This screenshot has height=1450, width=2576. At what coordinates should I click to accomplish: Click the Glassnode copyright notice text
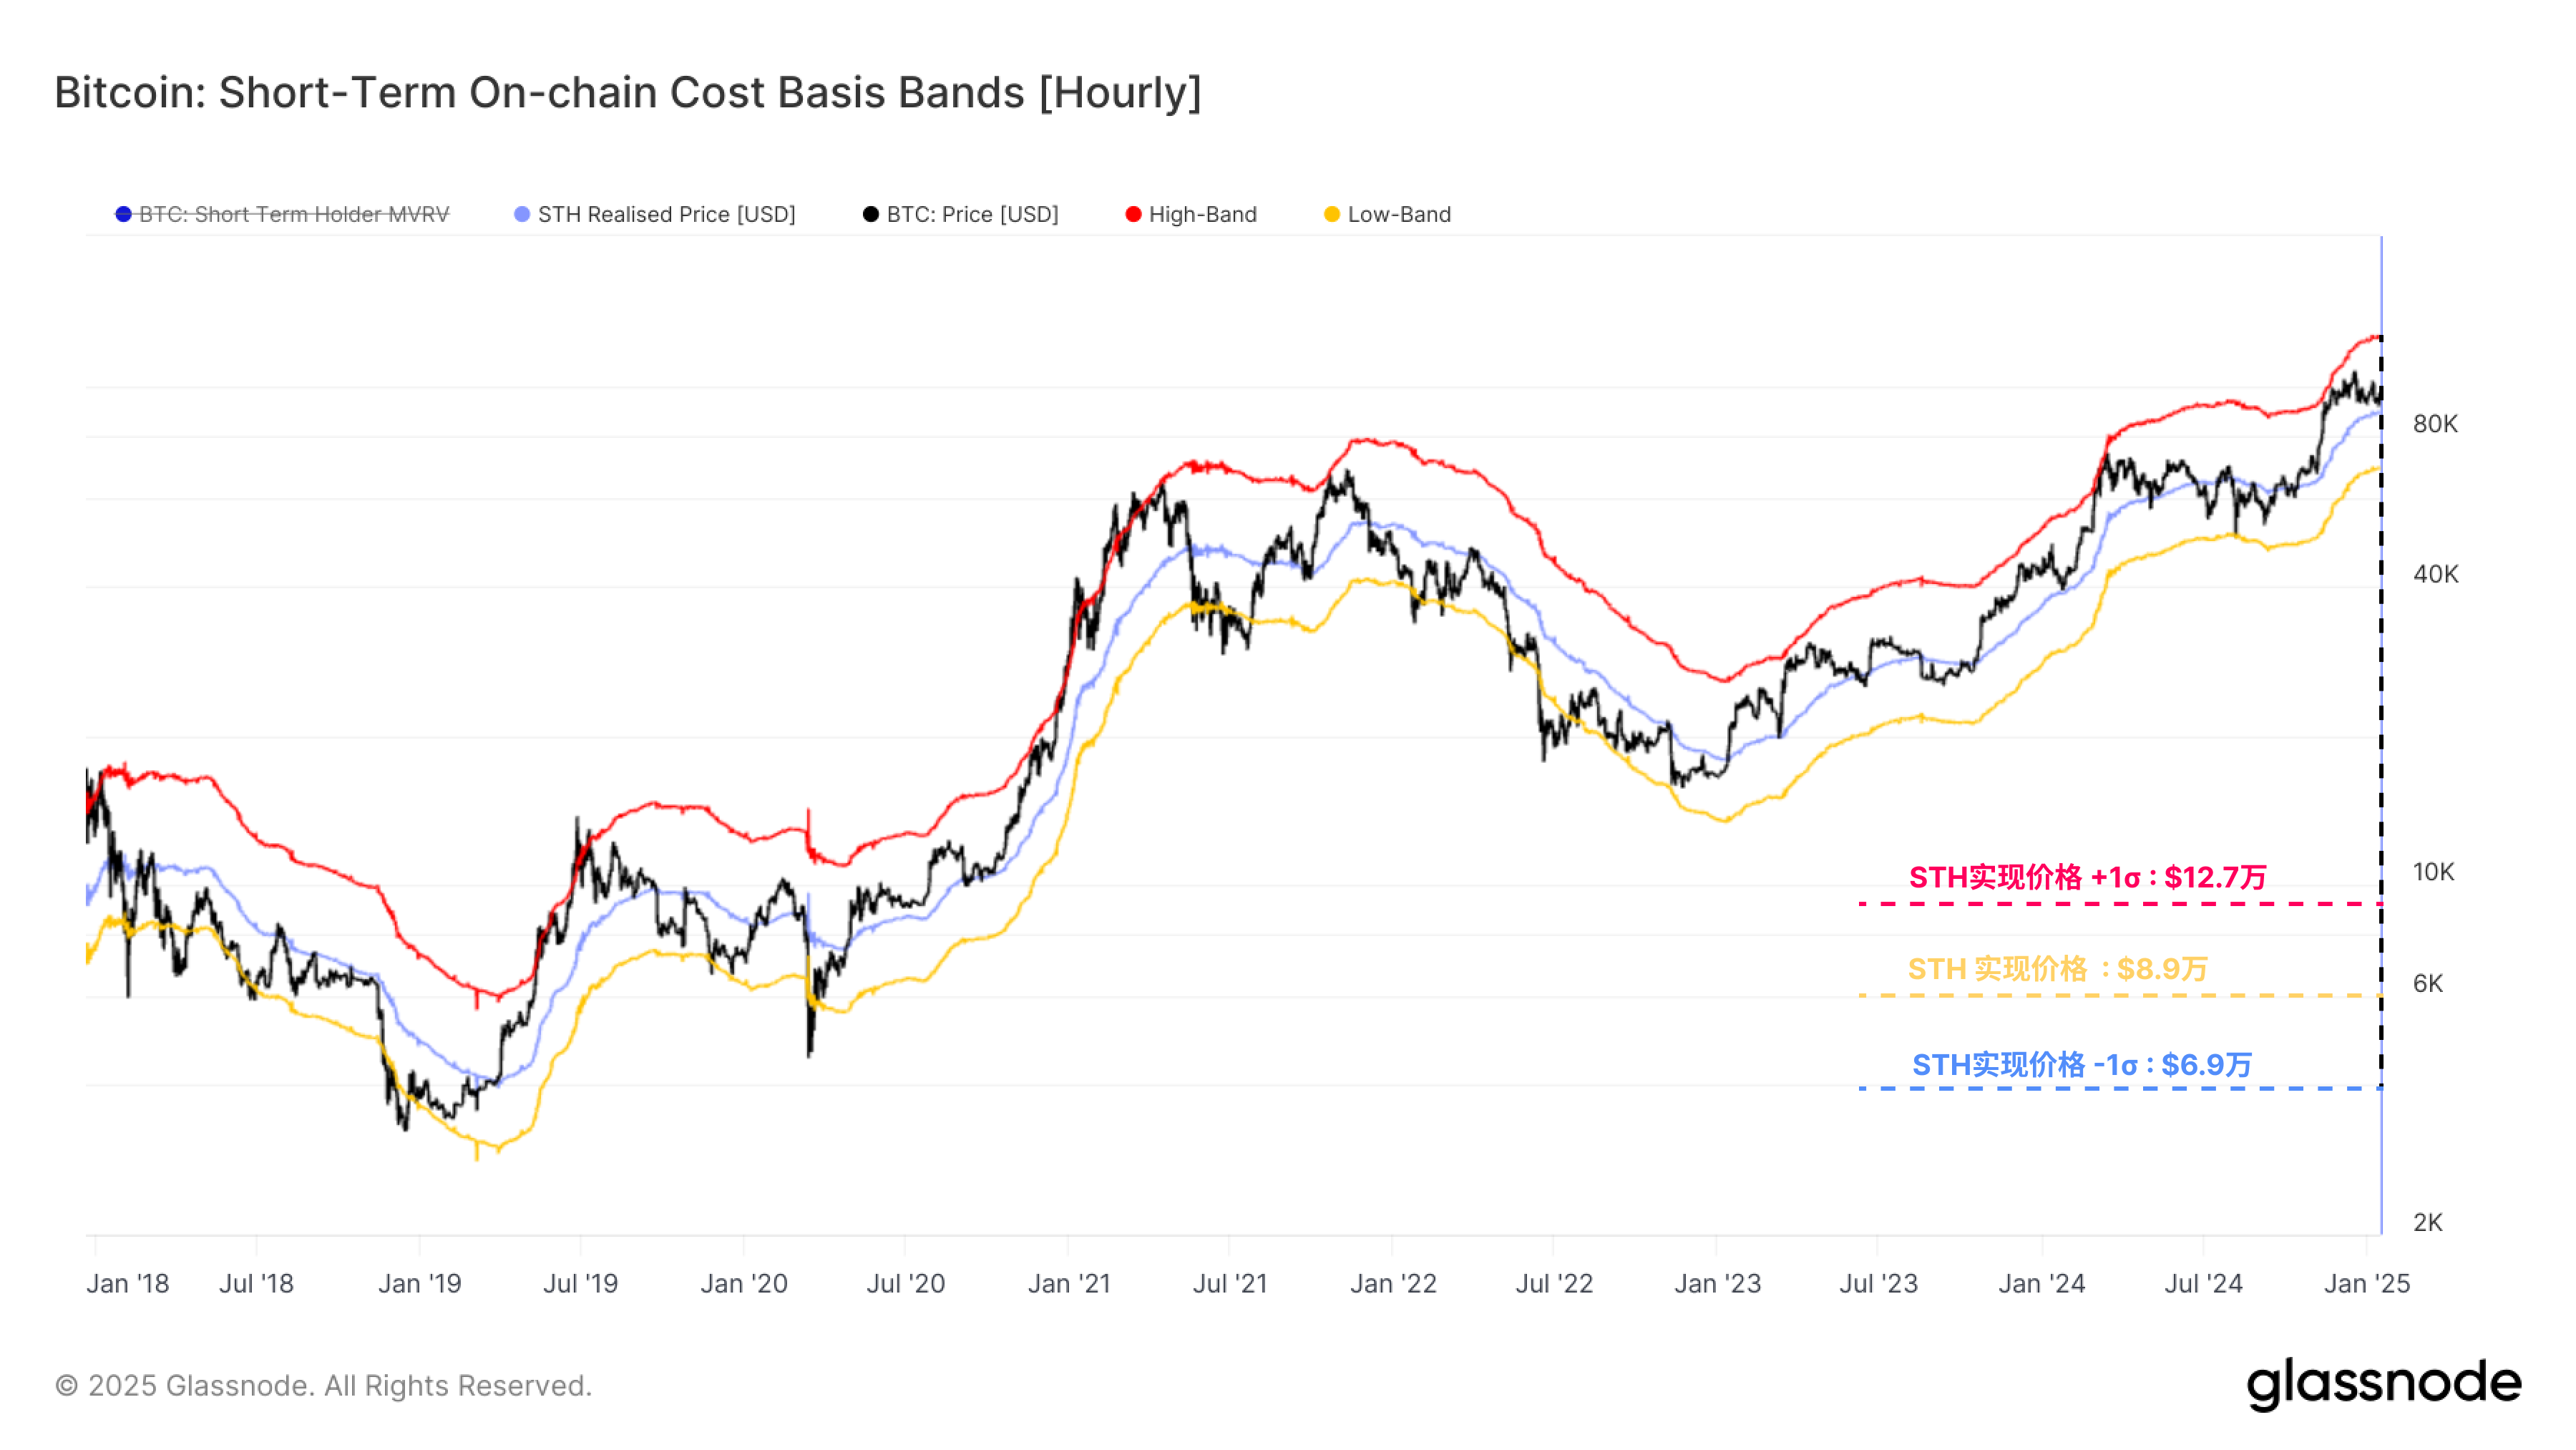pyautogui.click(x=323, y=1385)
